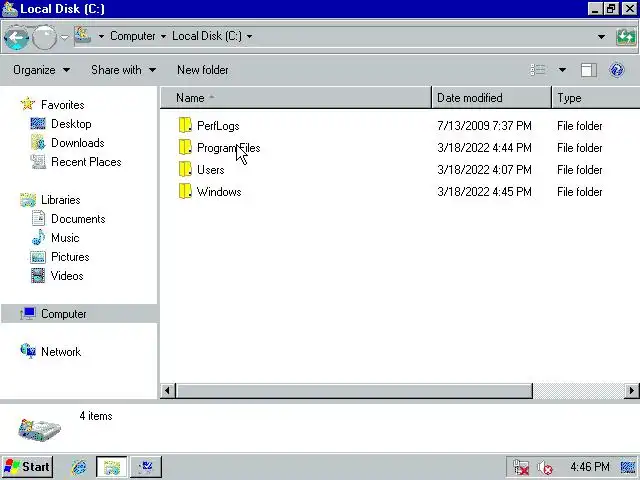The width and height of the screenshot is (640, 480).
Task: Open the Start menu
Action: (x=28, y=467)
